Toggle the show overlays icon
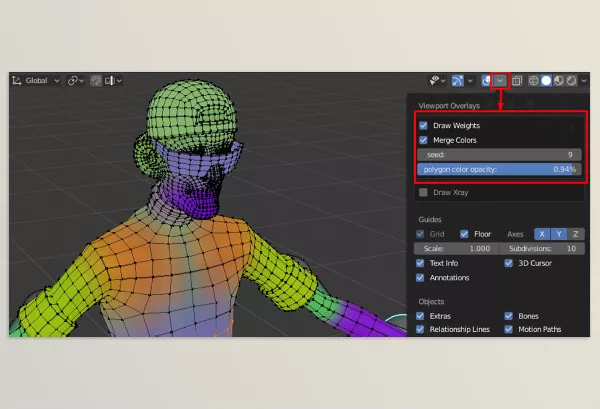Screen dimensions: 600x409 click(x=486, y=81)
